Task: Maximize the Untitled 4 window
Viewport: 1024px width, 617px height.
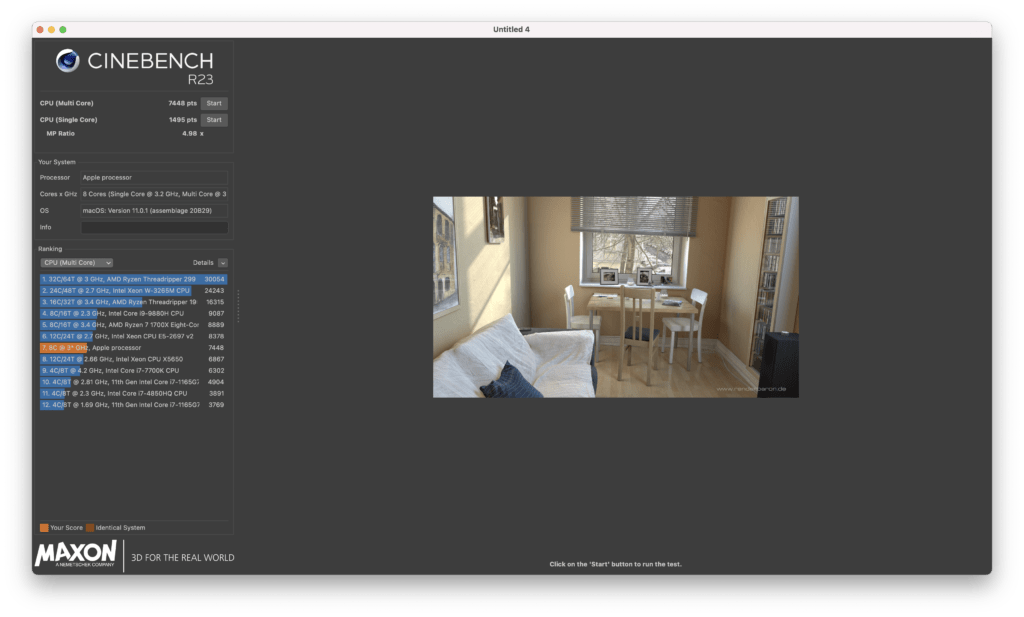Action: (63, 29)
